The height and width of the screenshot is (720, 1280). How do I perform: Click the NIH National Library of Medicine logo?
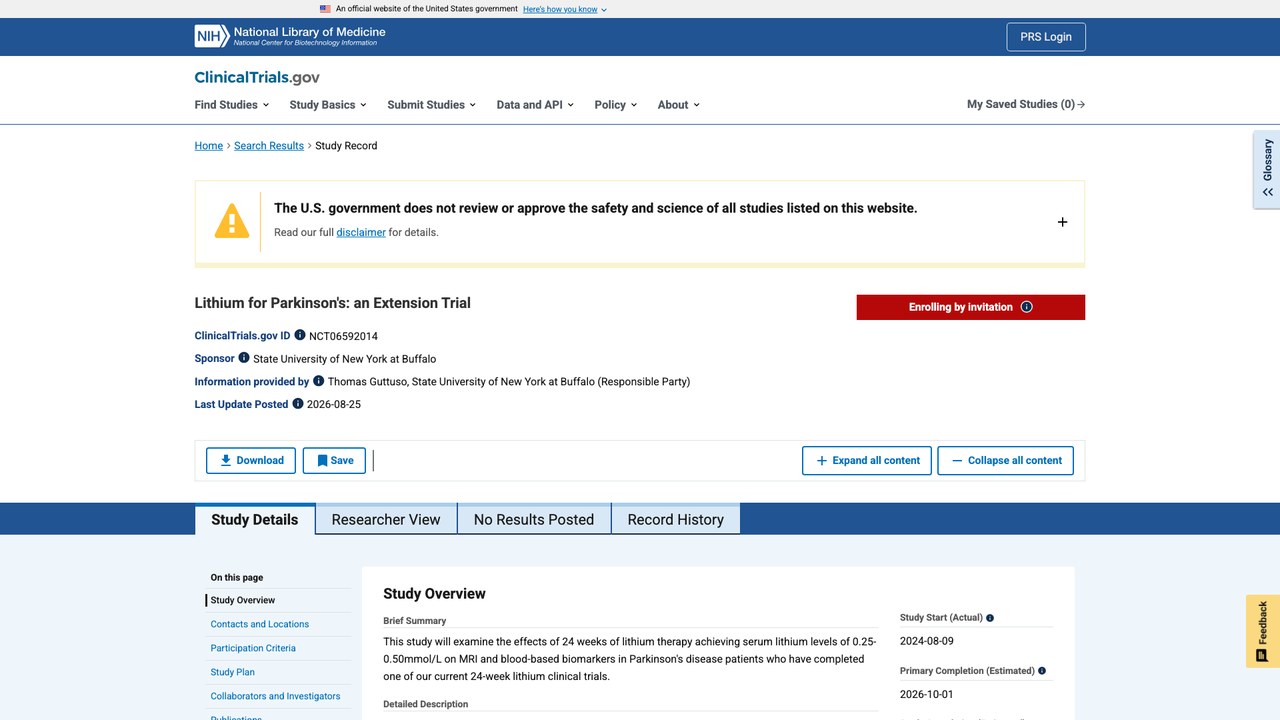pyautogui.click(x=290, y=36)
